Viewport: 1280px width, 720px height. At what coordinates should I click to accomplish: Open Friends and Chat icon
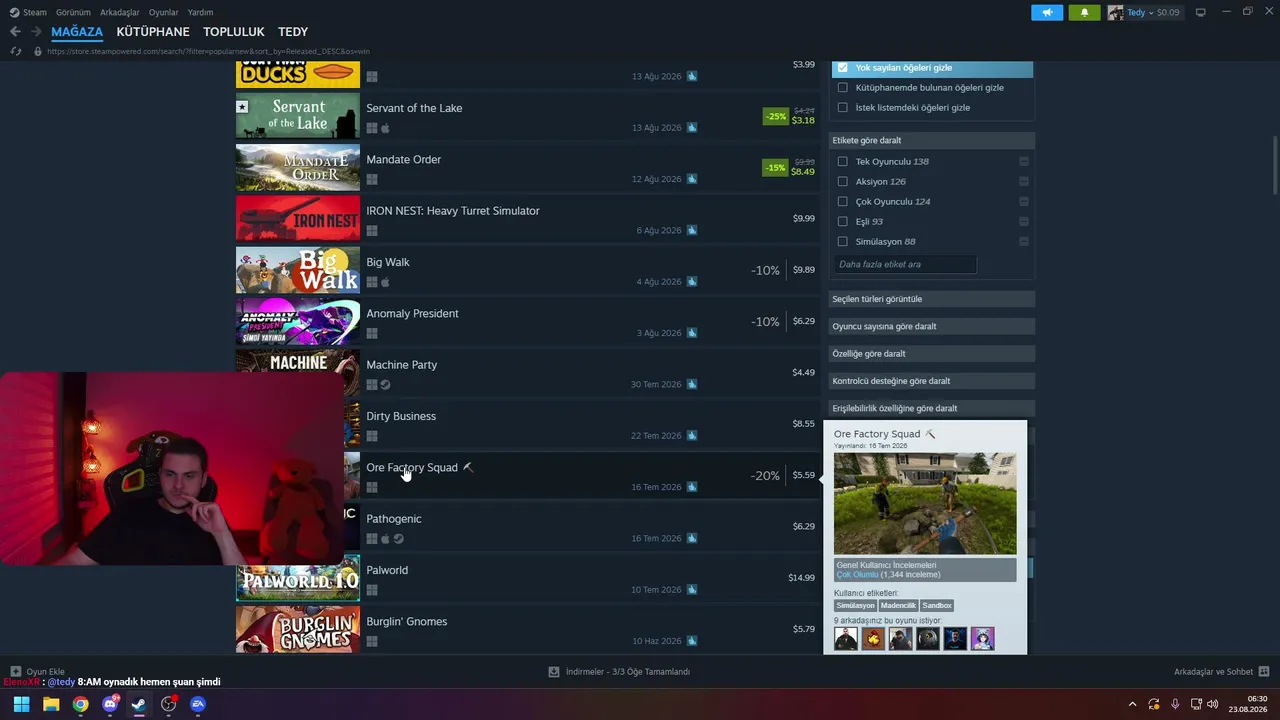[x=1264, y=672]
